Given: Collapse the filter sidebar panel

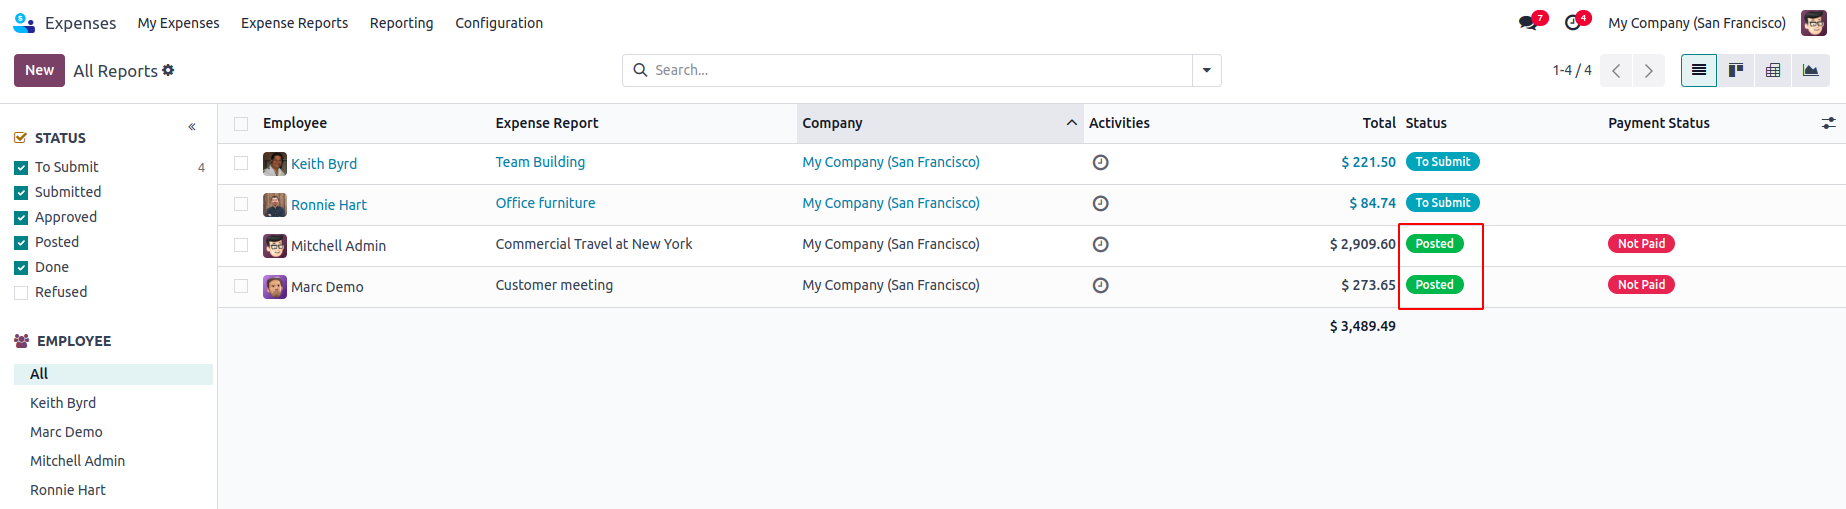Looking at the screenshot, I should coord(192,127).
